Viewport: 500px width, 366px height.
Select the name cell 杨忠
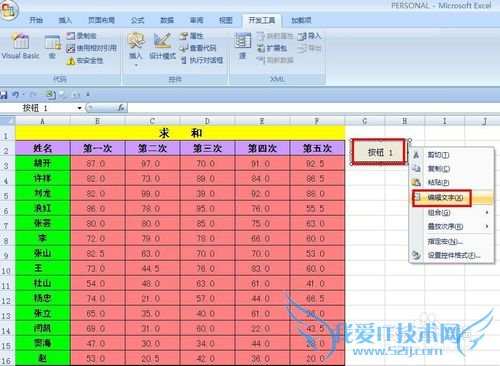point(43,298)
